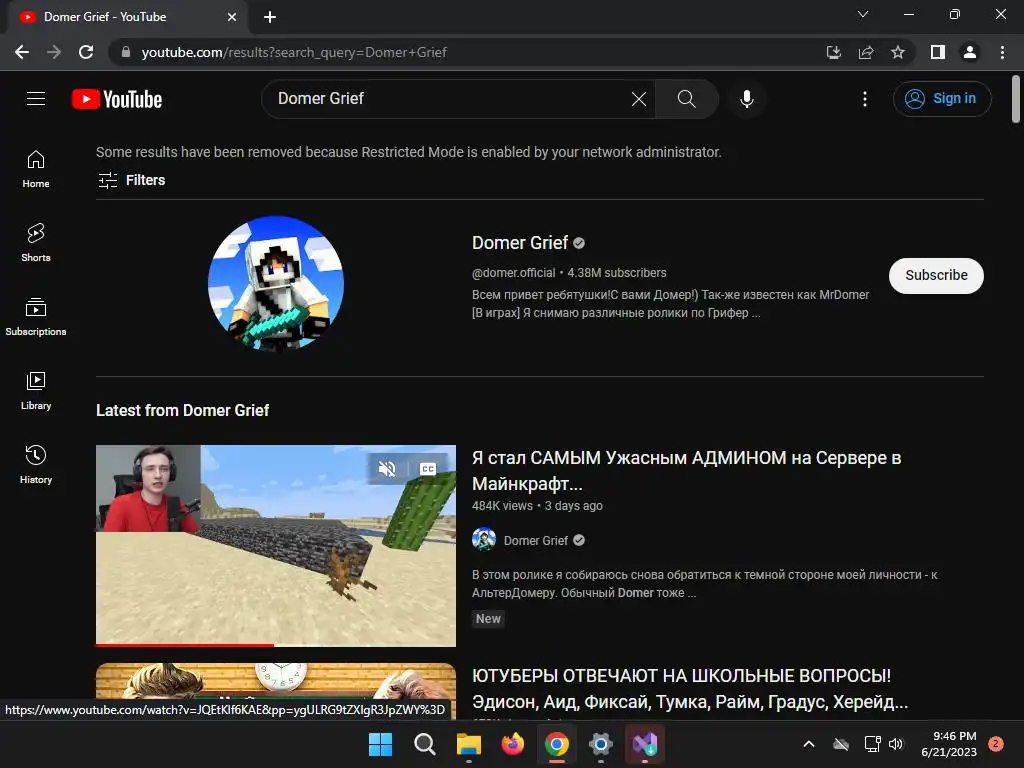Open Shorts in the sidebar
This screenshot has height=768, width=1024.
coord(36,243)
